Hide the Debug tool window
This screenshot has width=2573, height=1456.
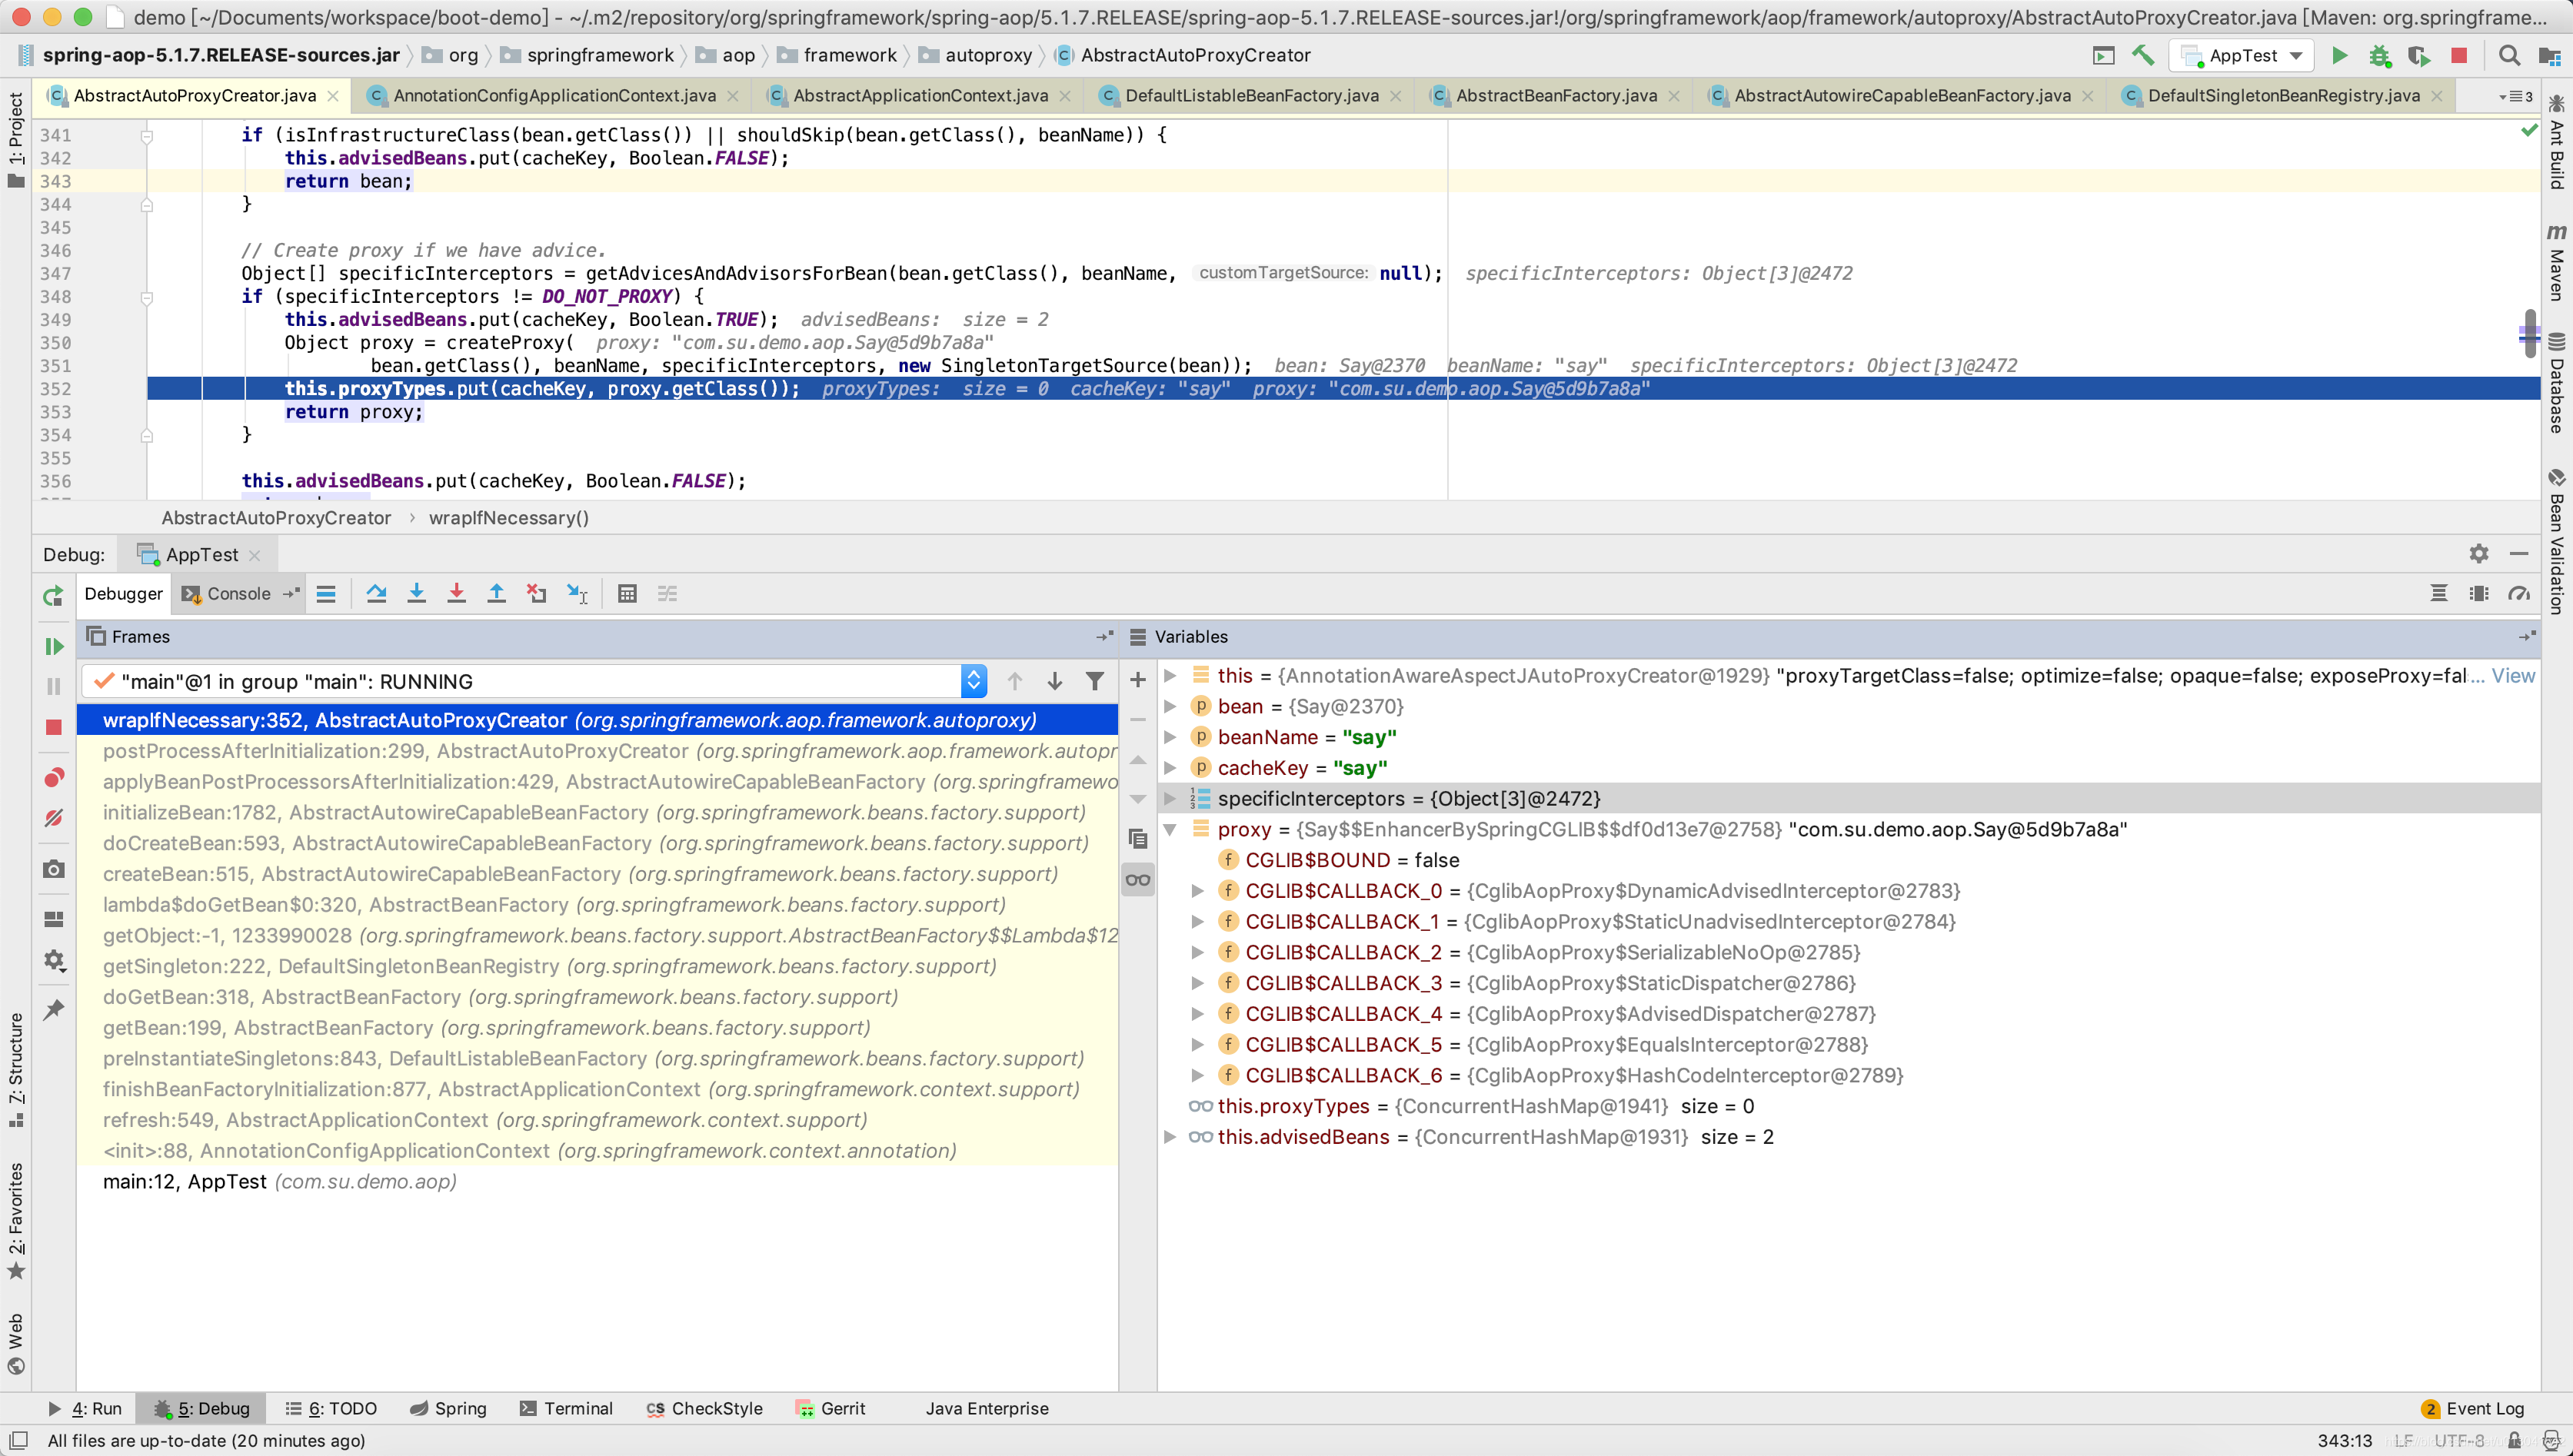(x=2519, y=554)
